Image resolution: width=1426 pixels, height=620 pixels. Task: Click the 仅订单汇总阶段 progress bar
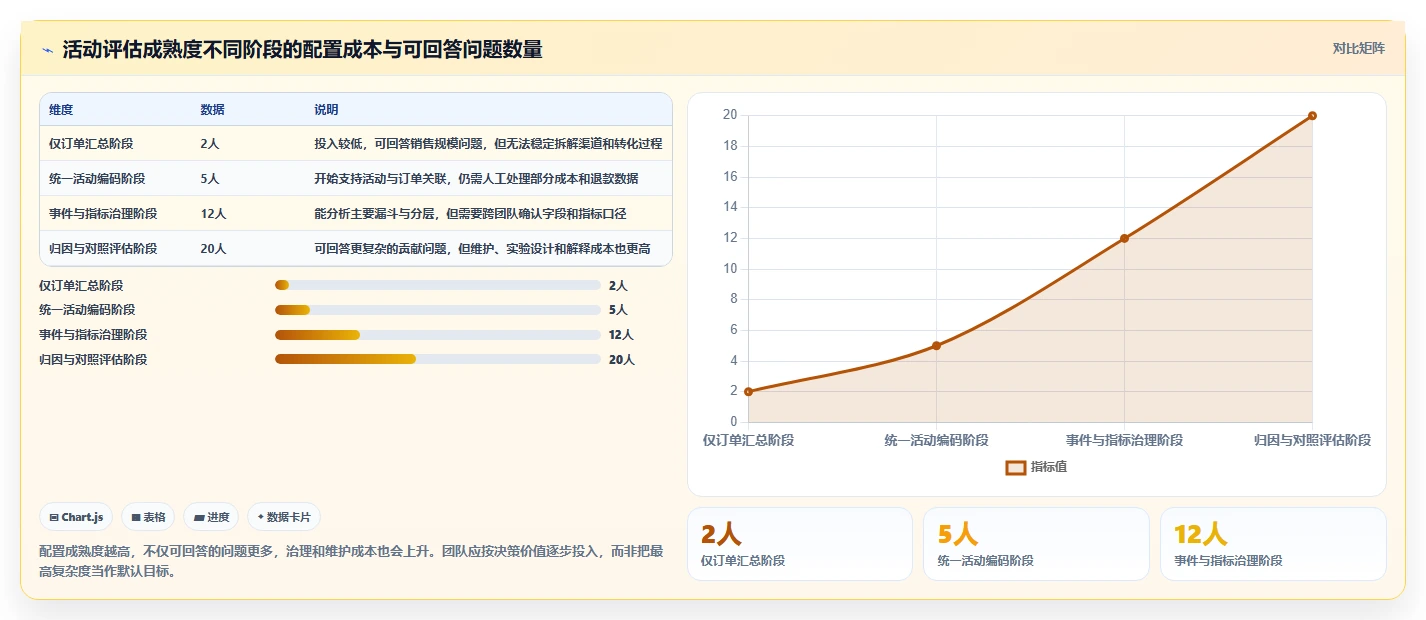[x=438, y=285]
